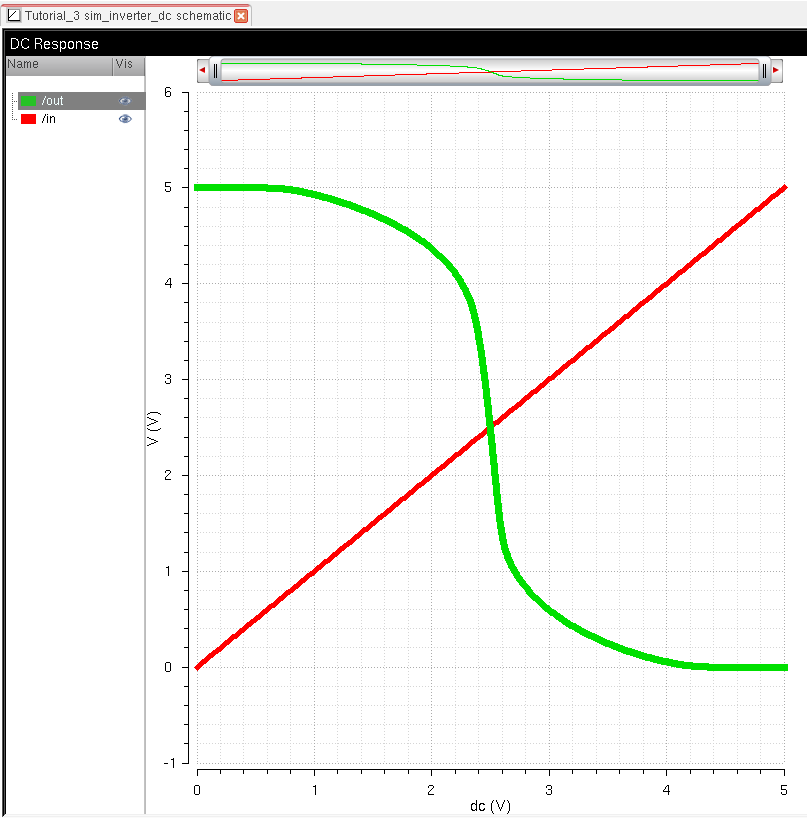Click the V (V) y-axis label
Image resolution: width=807 pixels, height=818 pixels.
click(x=153, y=429)
